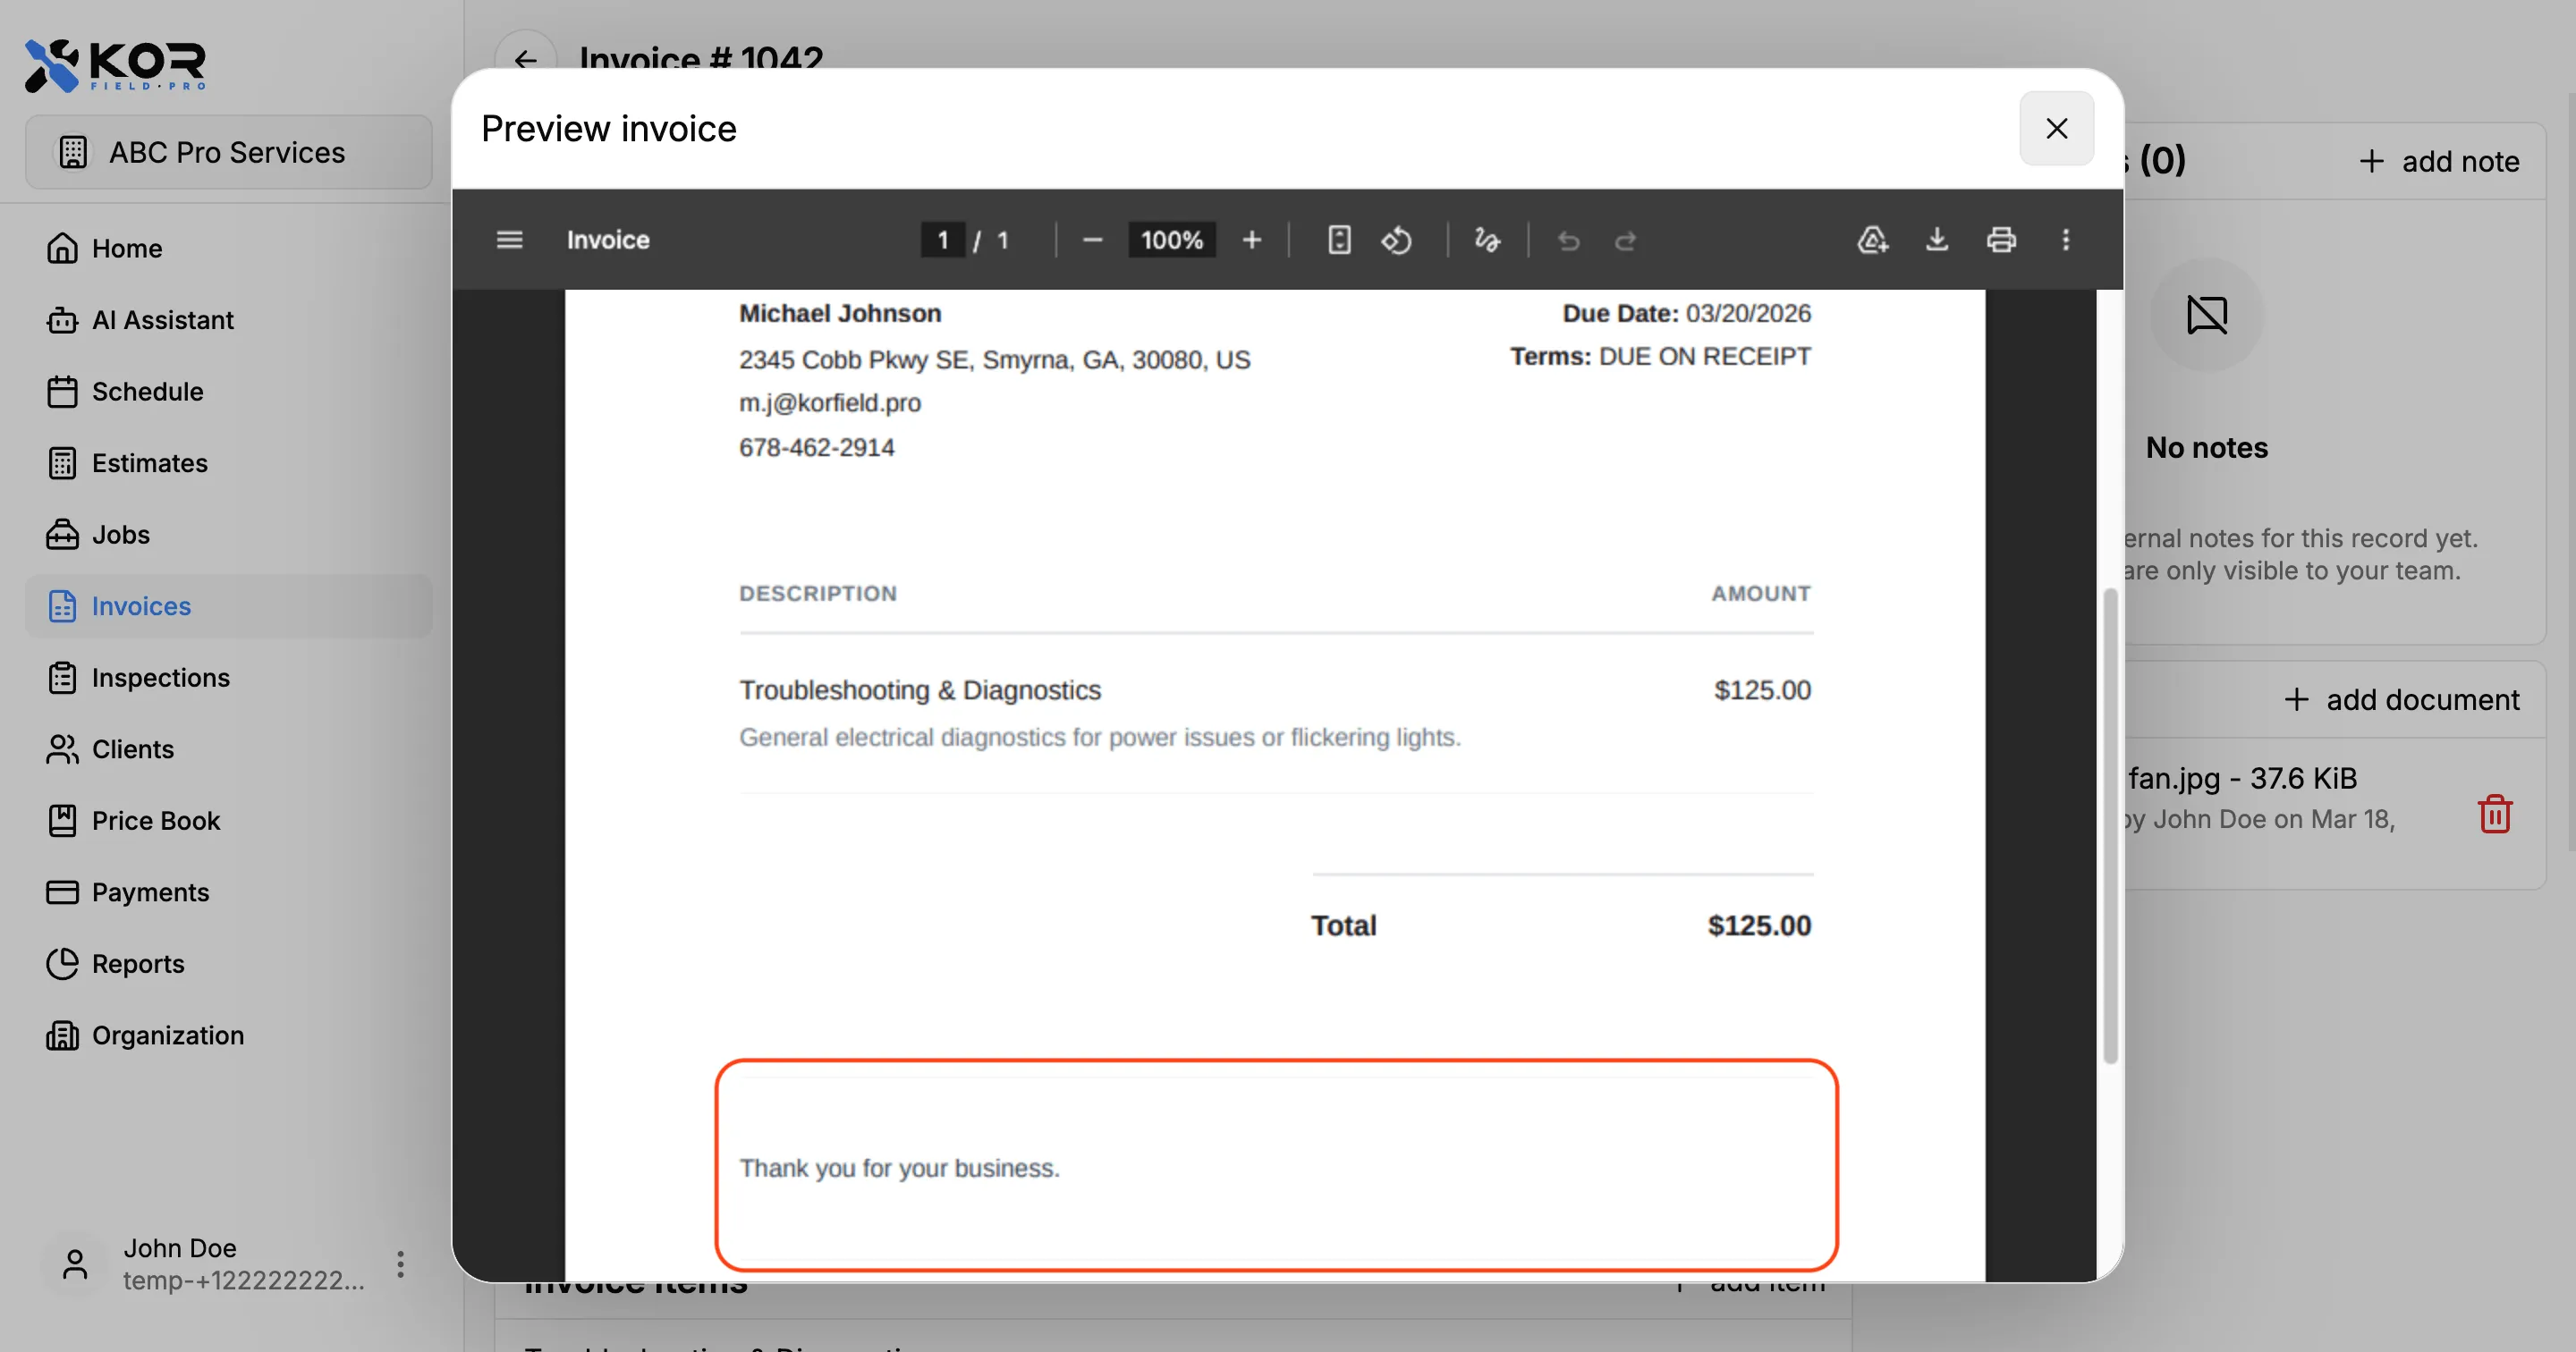Save invoice to Drive
Screen dimensions: 2576x1352
1873,240
